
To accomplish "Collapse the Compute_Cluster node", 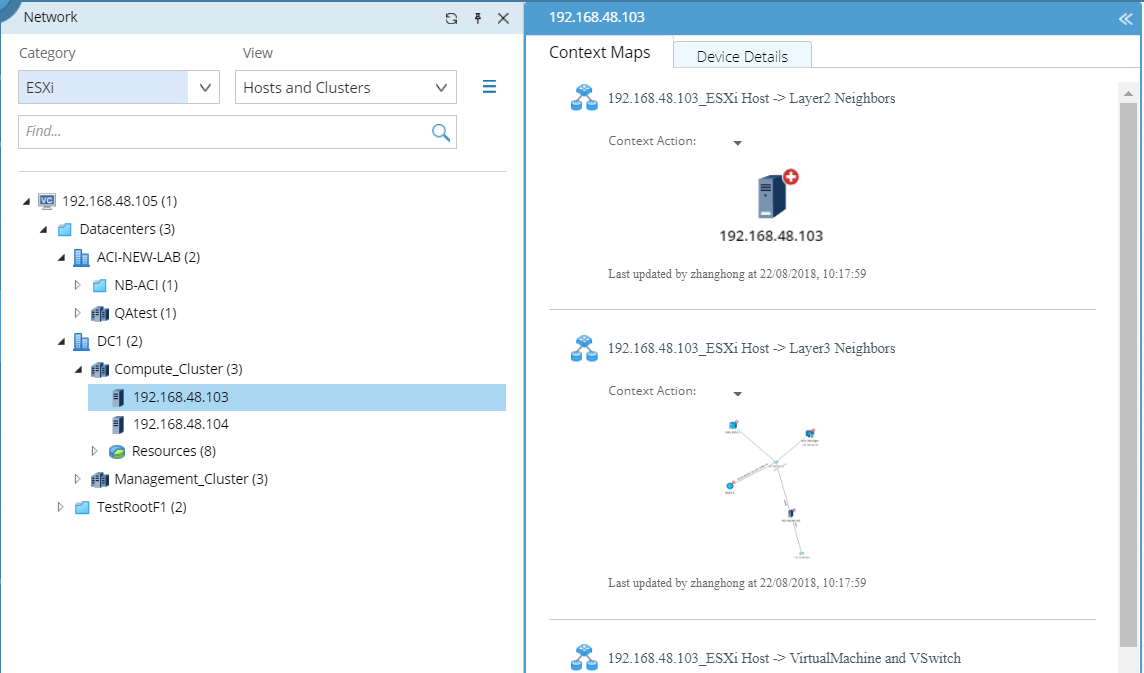I will pos(78,369).
